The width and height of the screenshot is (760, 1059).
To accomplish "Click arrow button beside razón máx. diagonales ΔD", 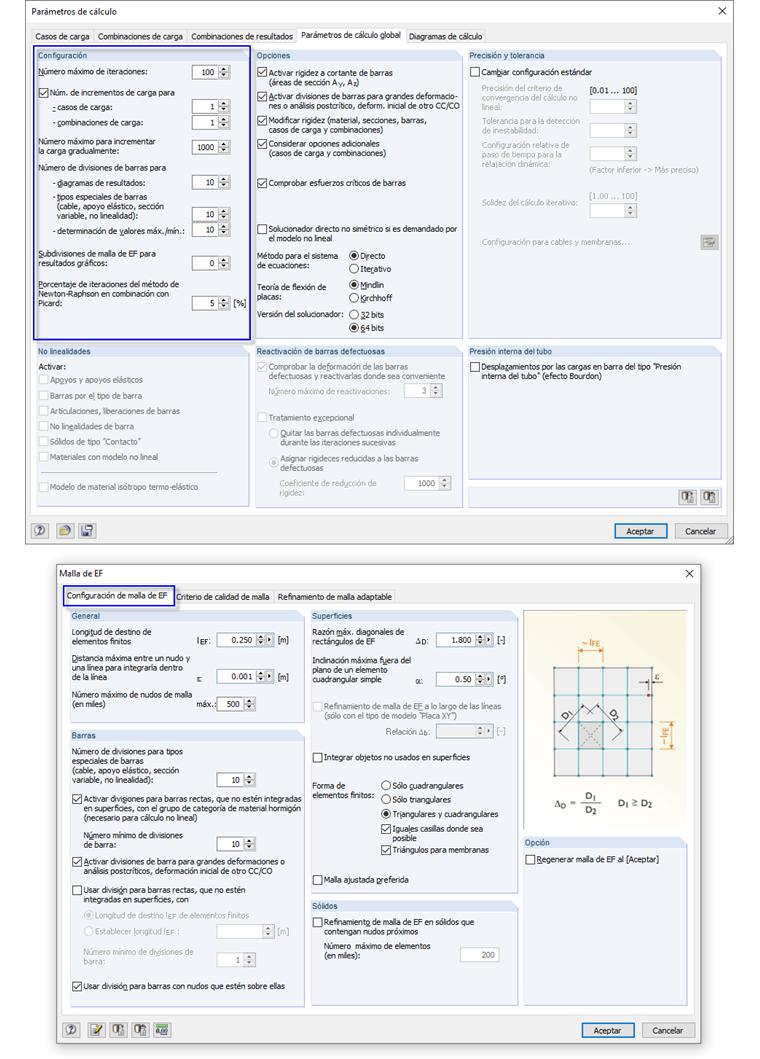I will tap(488, 640).
